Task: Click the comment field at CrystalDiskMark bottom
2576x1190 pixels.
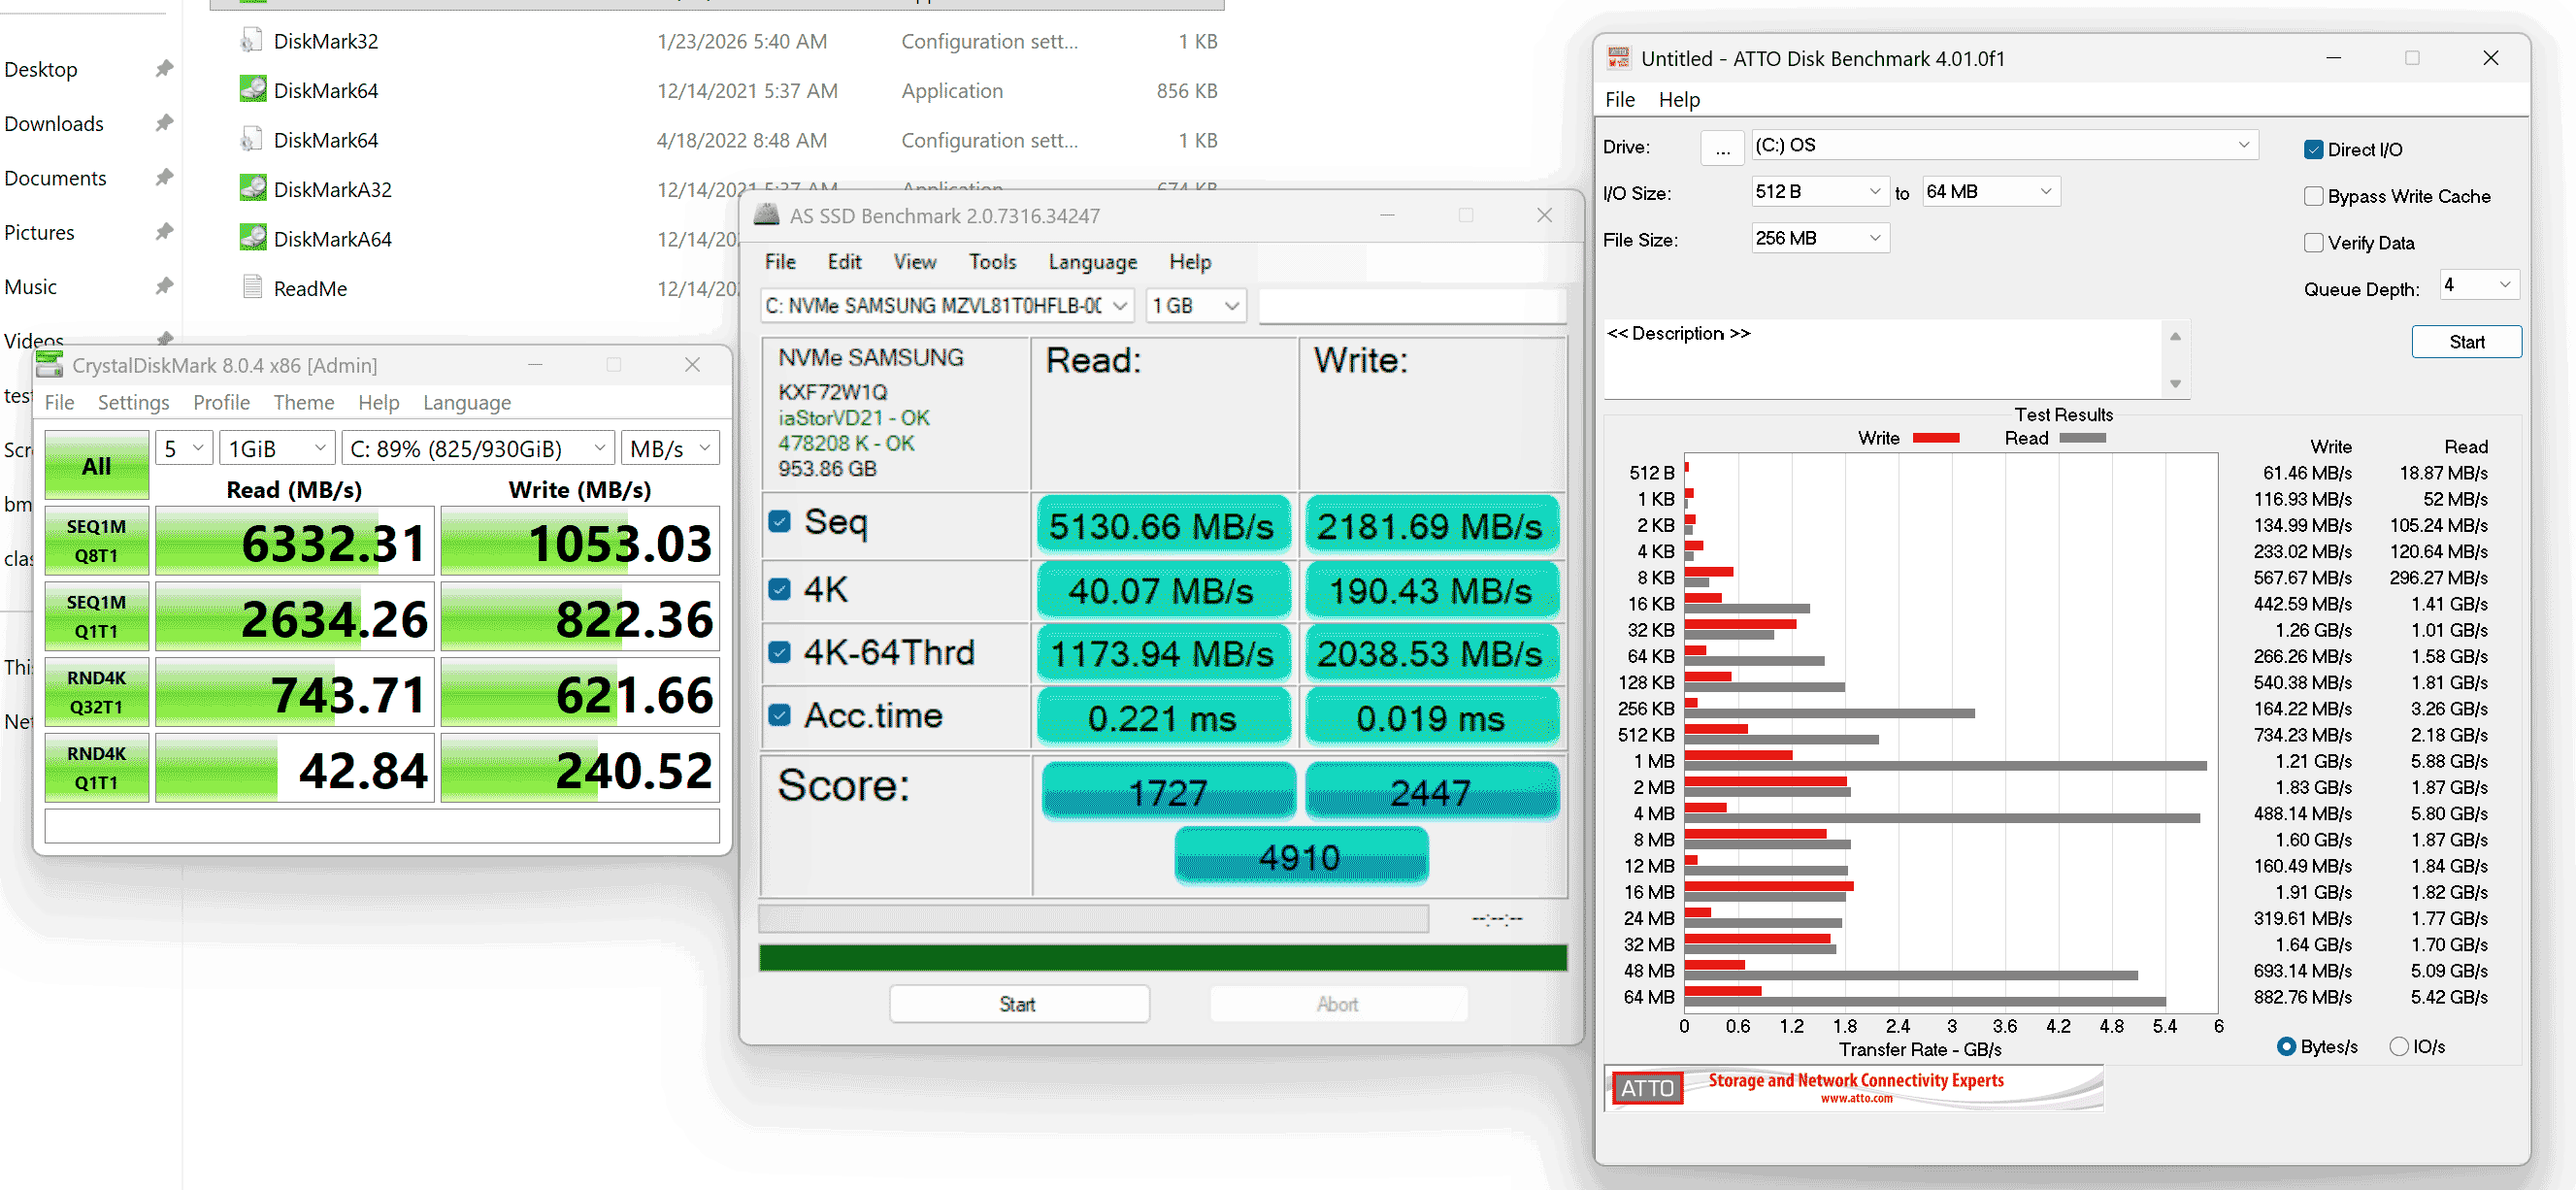Action: click(x=382, y=826)
